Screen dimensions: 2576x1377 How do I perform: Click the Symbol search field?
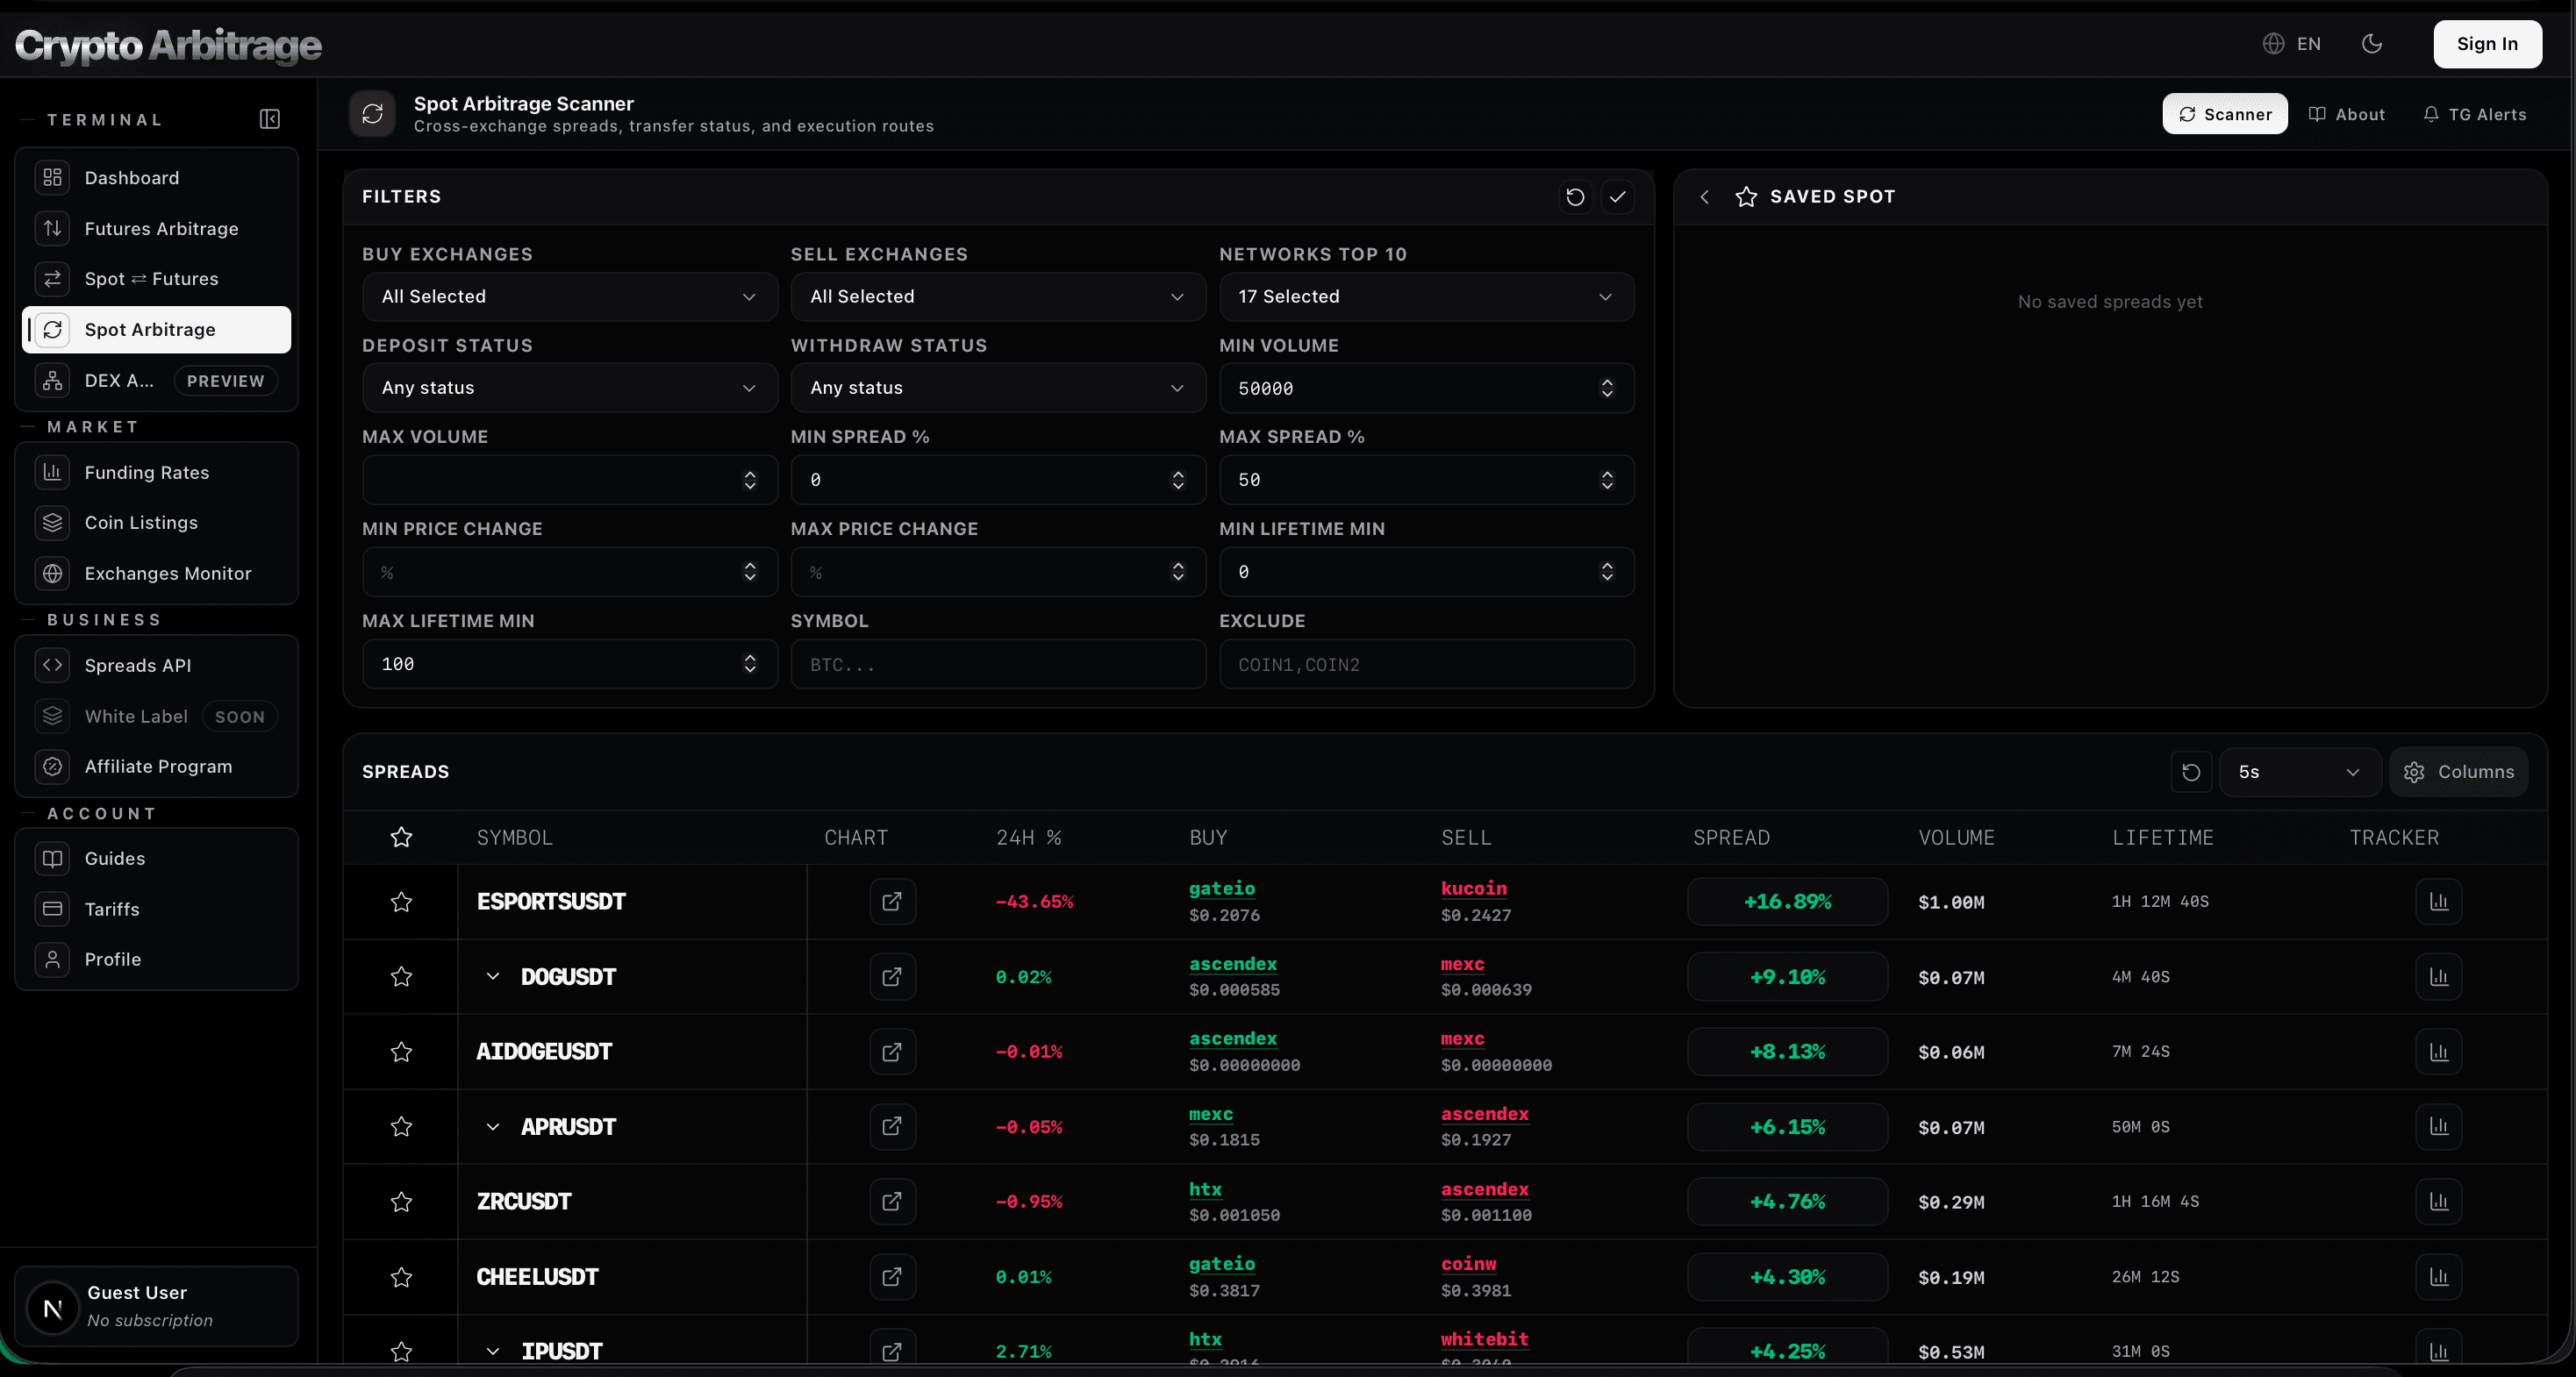[x=998, y=664]
